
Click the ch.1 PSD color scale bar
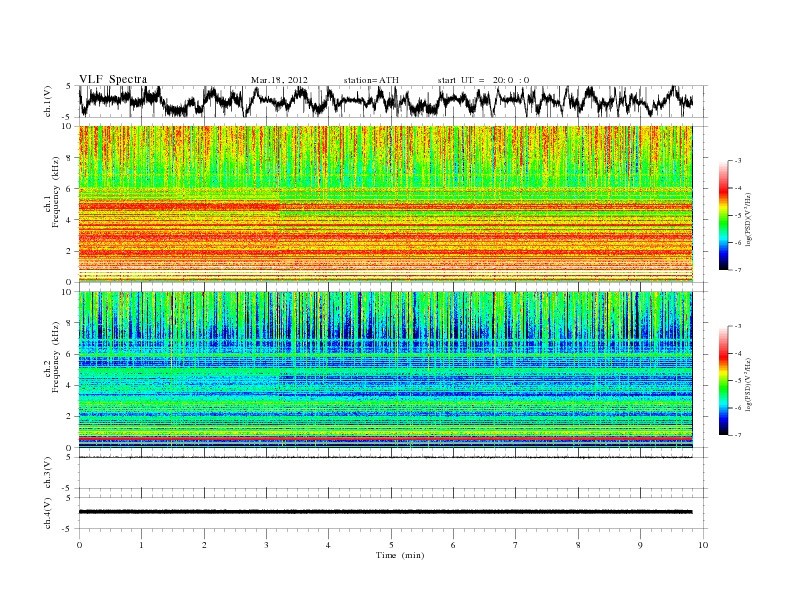click(724, 215)
